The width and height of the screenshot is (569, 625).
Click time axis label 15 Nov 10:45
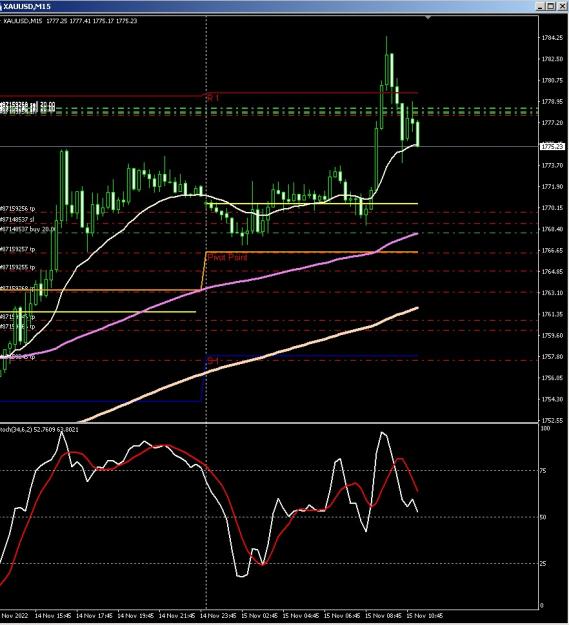[425, 616]
